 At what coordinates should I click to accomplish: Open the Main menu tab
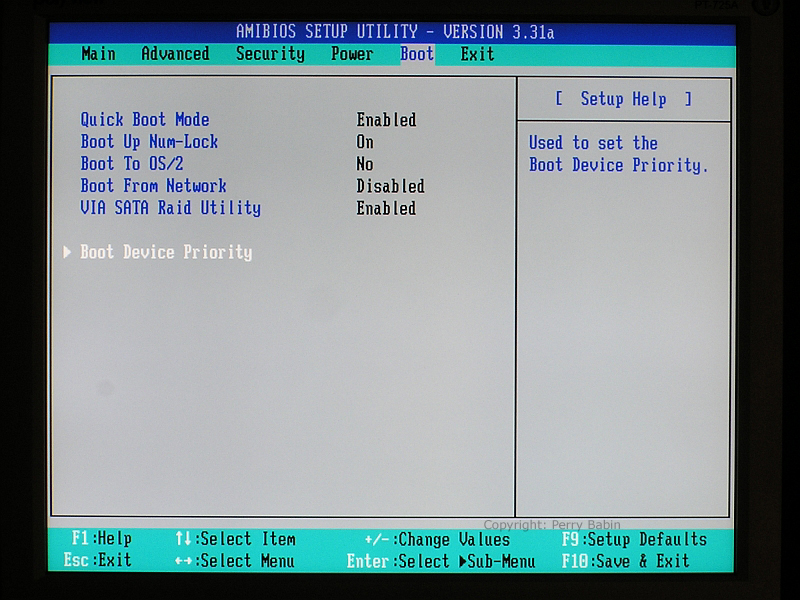click(98, 54)
